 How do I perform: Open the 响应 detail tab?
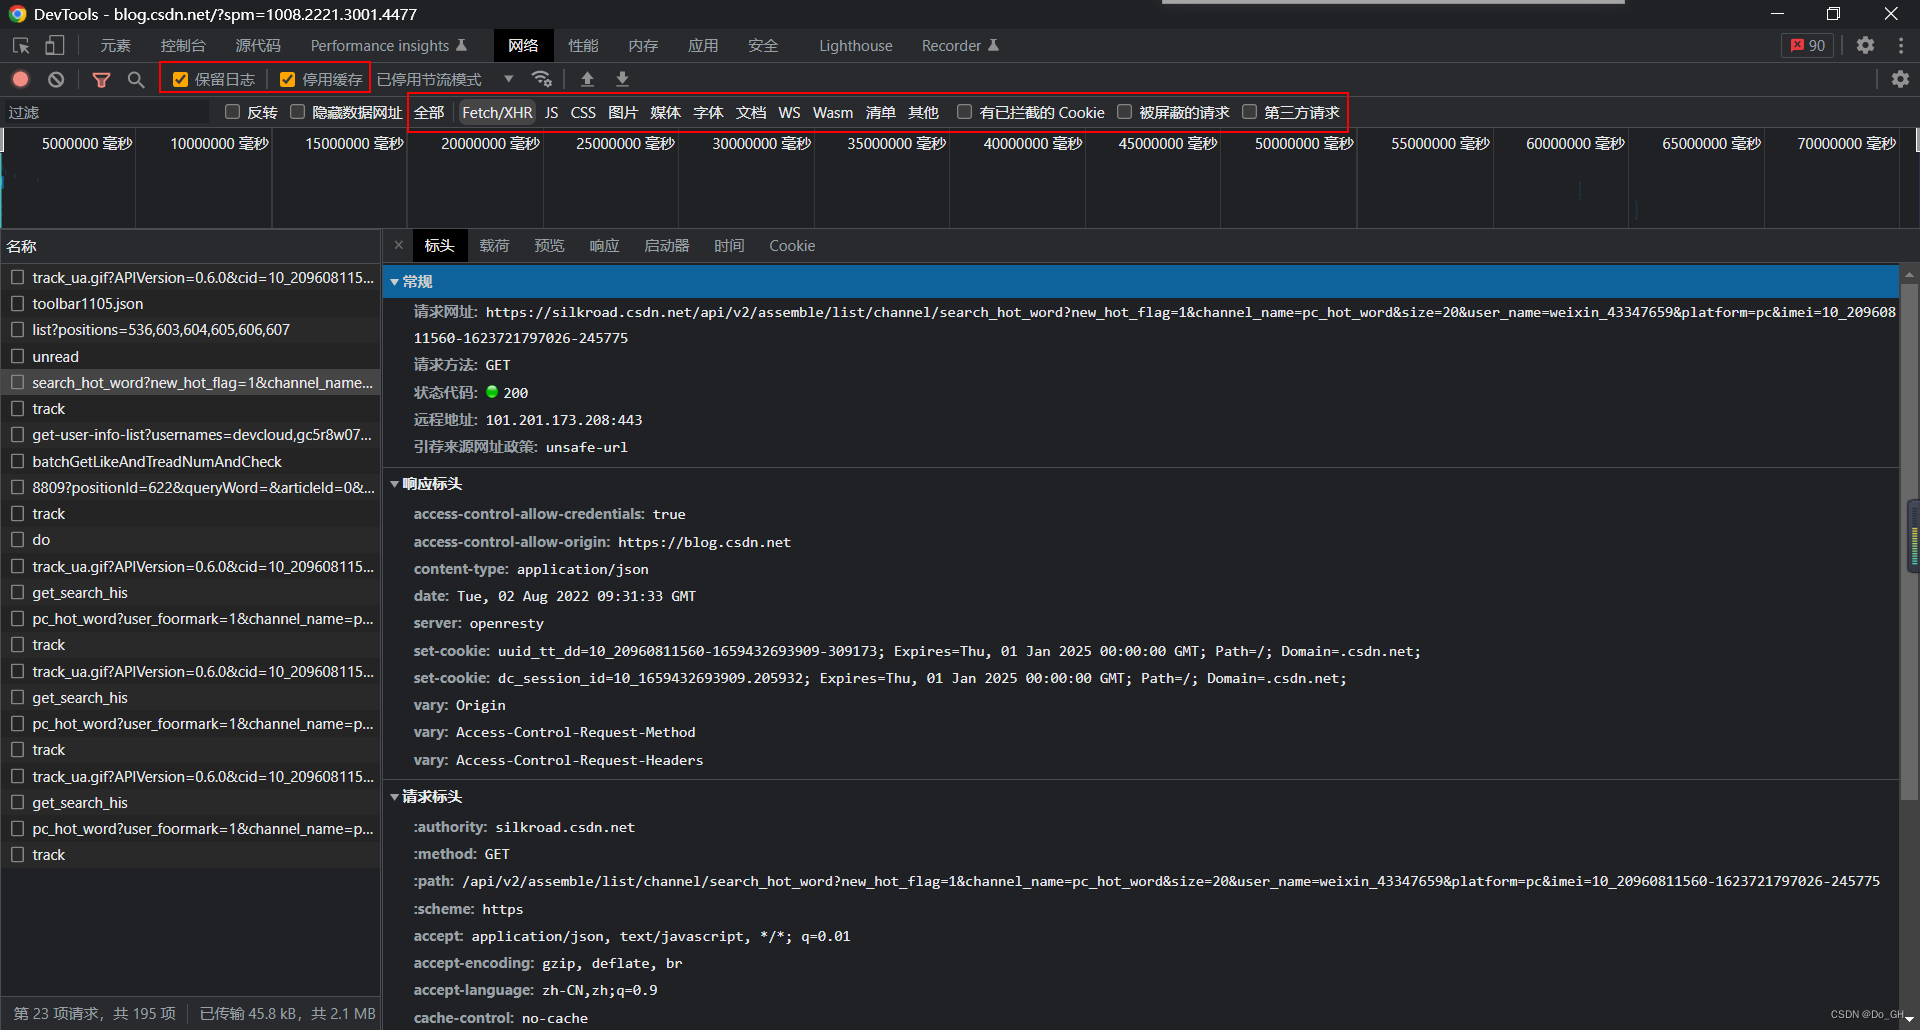point(604,245)
